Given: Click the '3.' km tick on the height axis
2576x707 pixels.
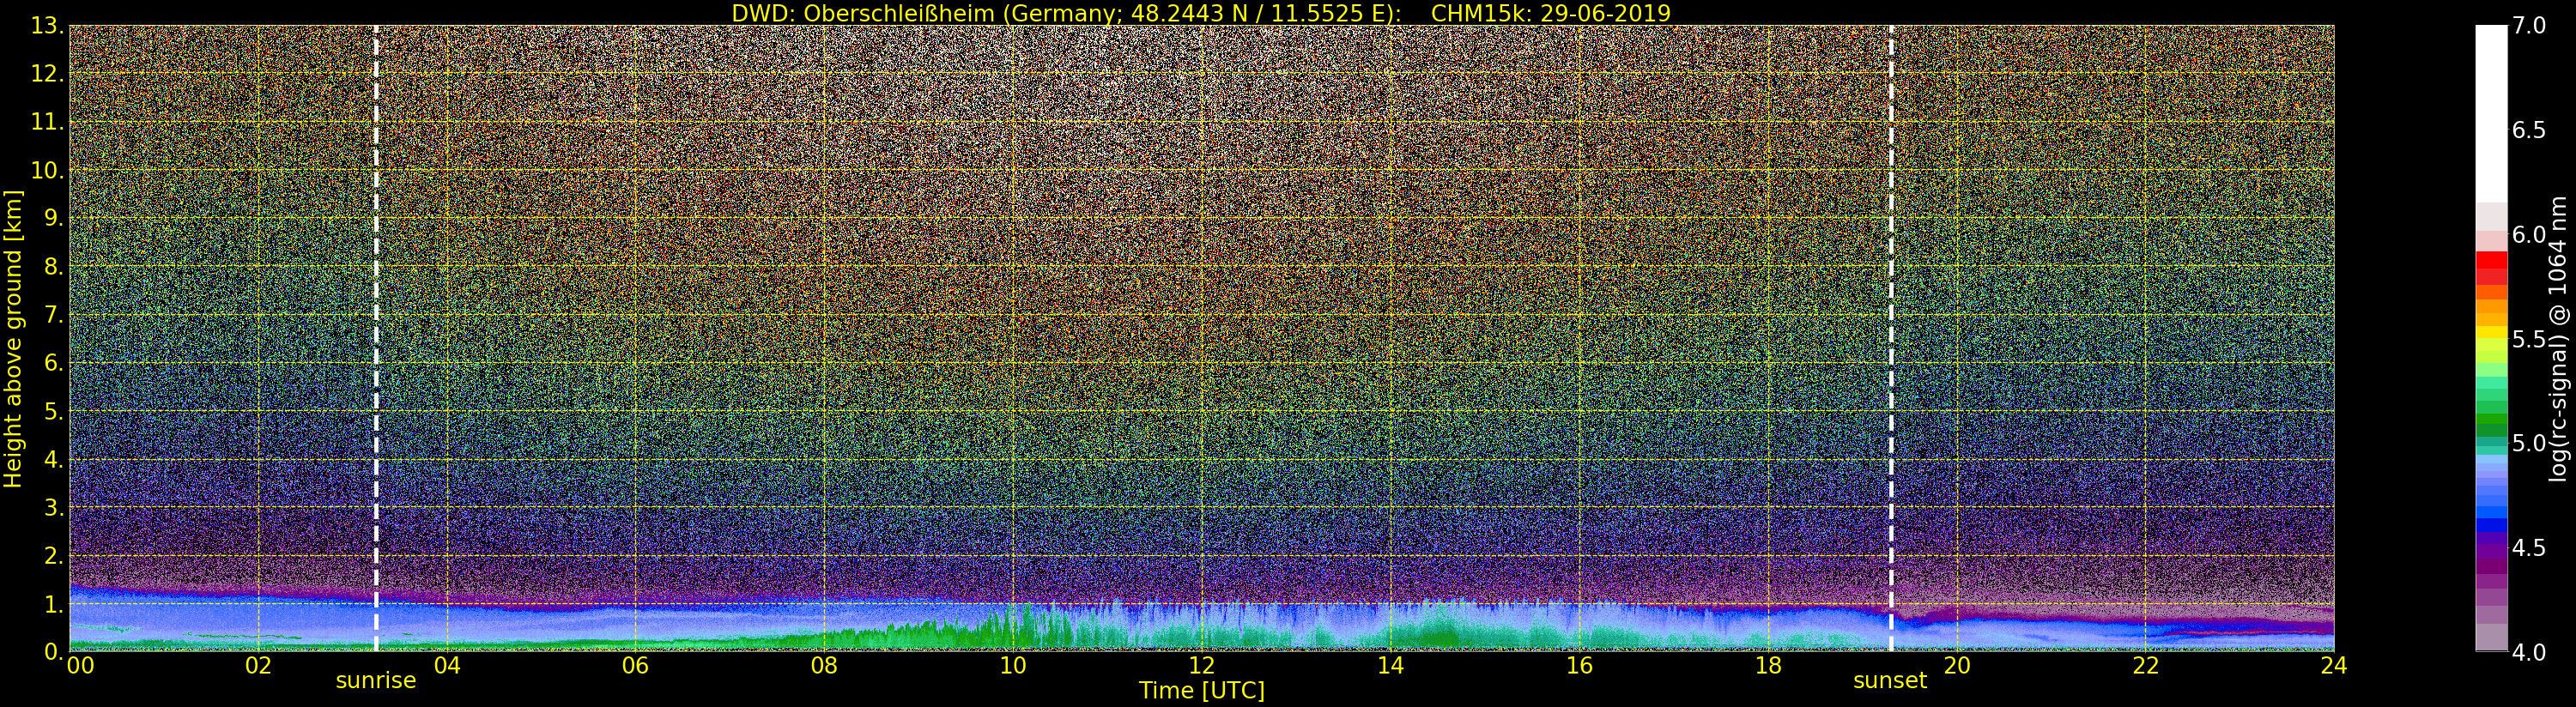Looking at the screenshot, I should pos(53,507).
